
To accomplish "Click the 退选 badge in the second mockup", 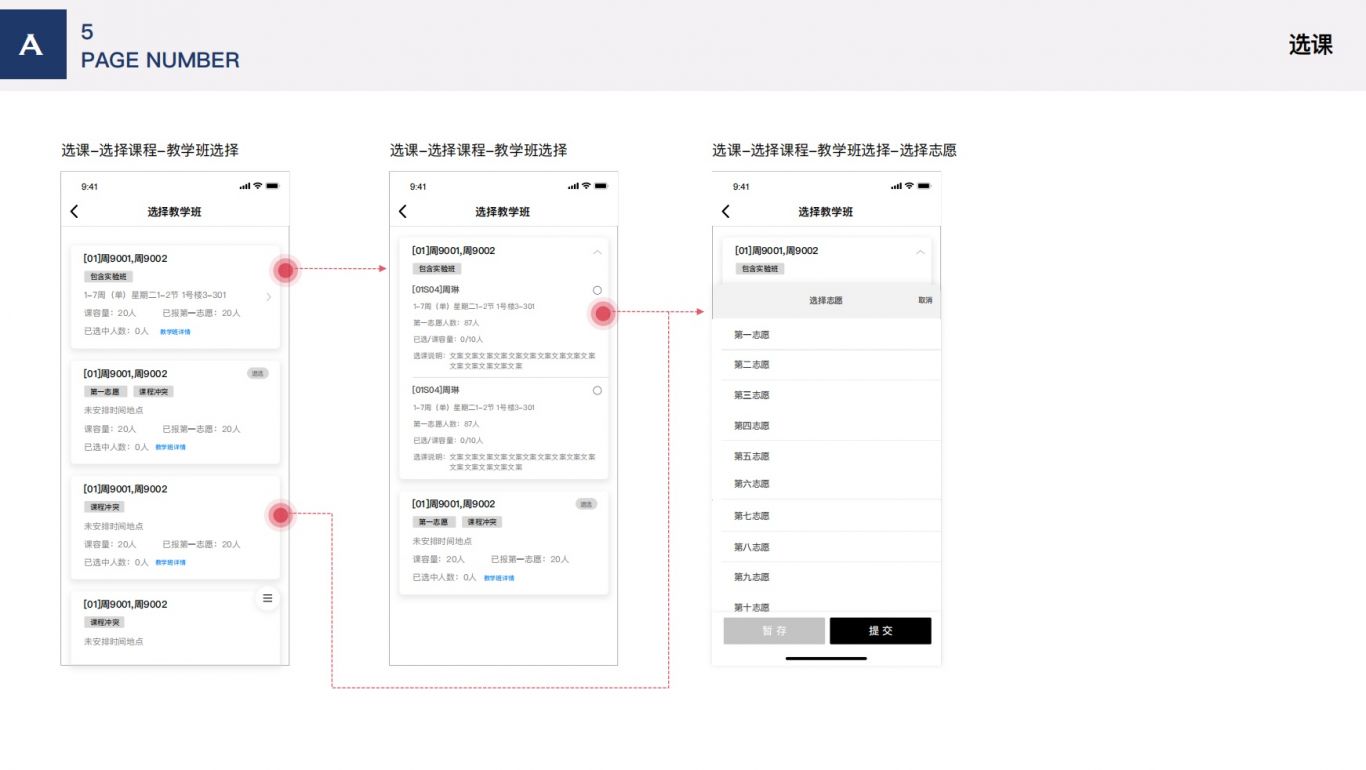I will [x=586, y=504].
